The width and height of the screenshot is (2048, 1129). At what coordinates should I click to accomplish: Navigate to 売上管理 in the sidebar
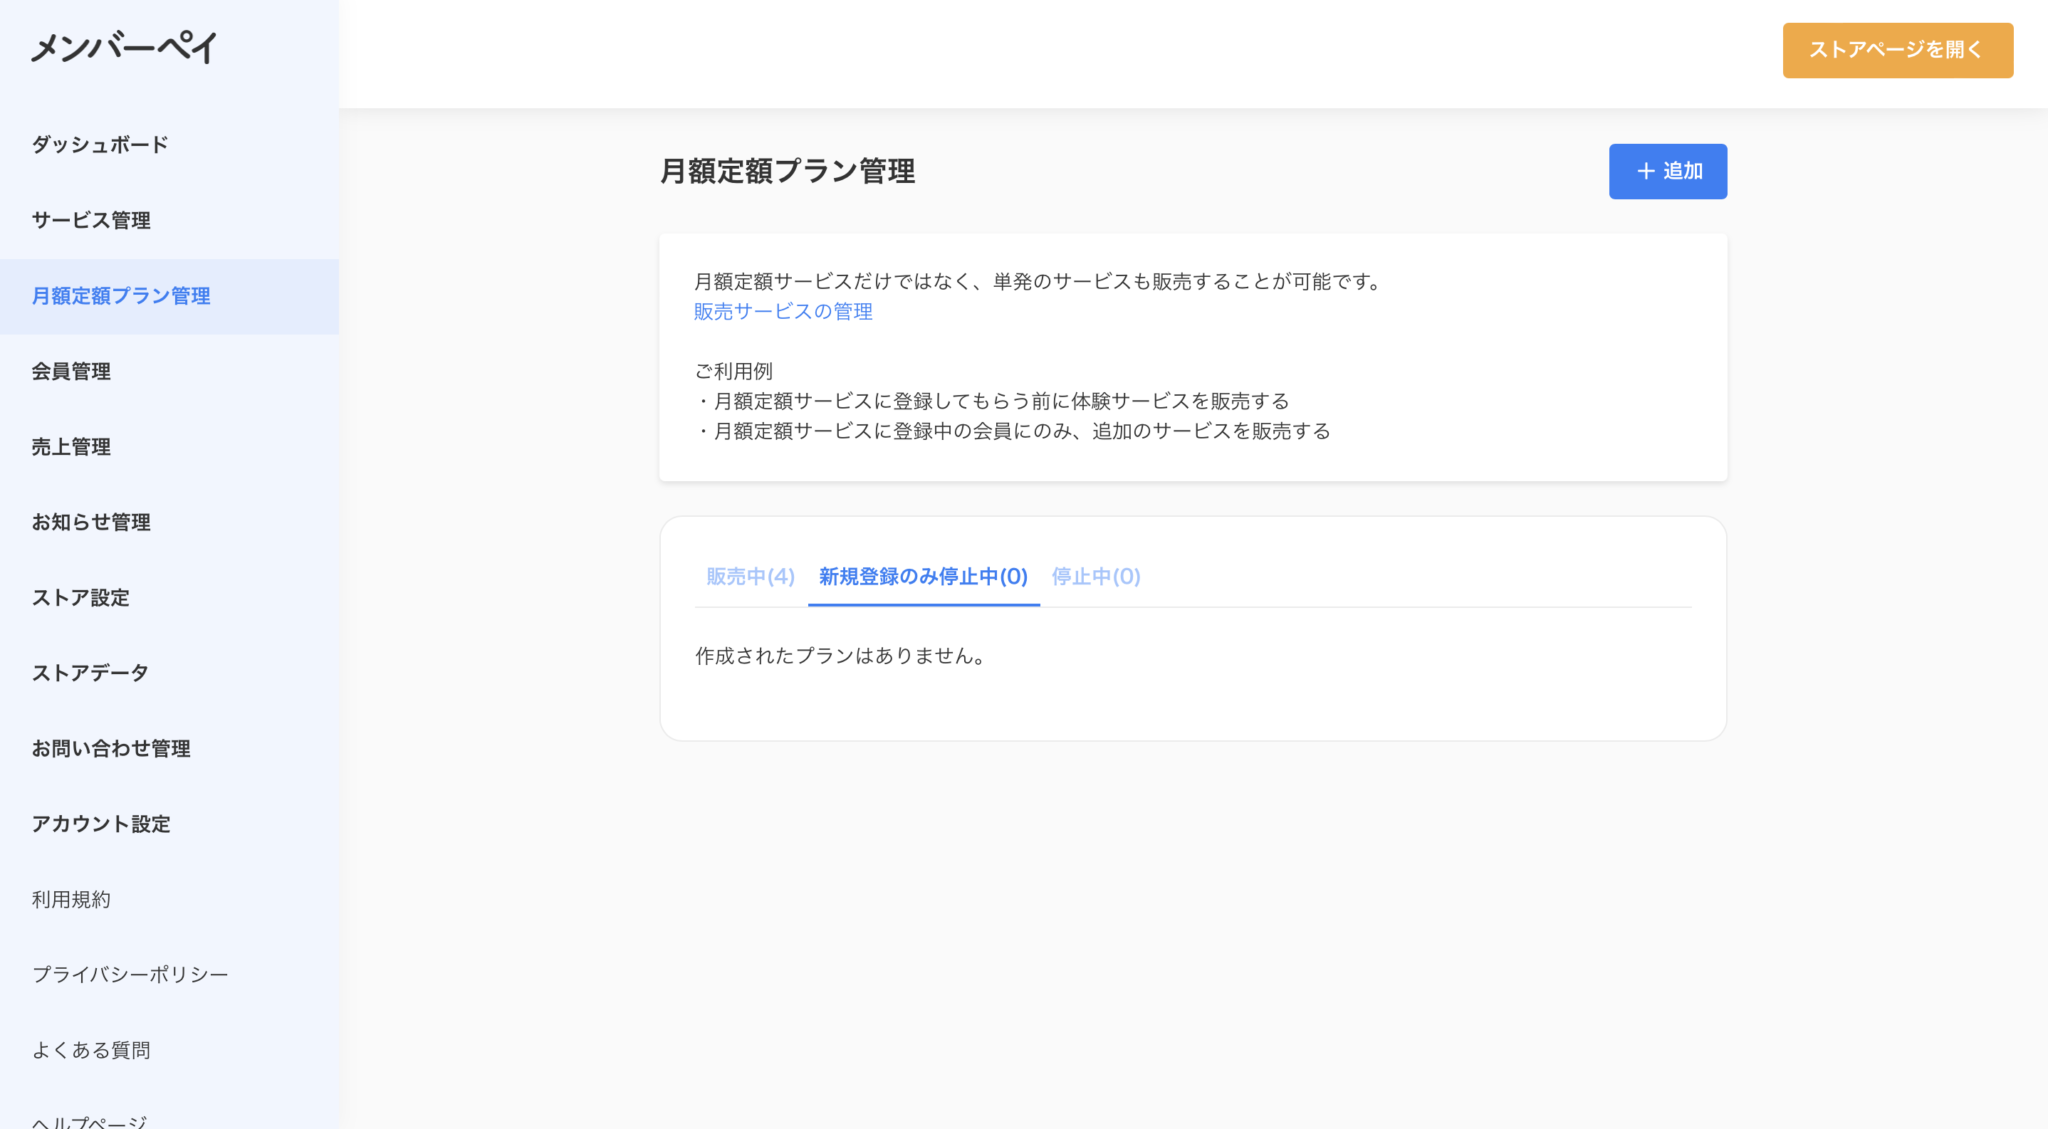click(x=71, y=447)
